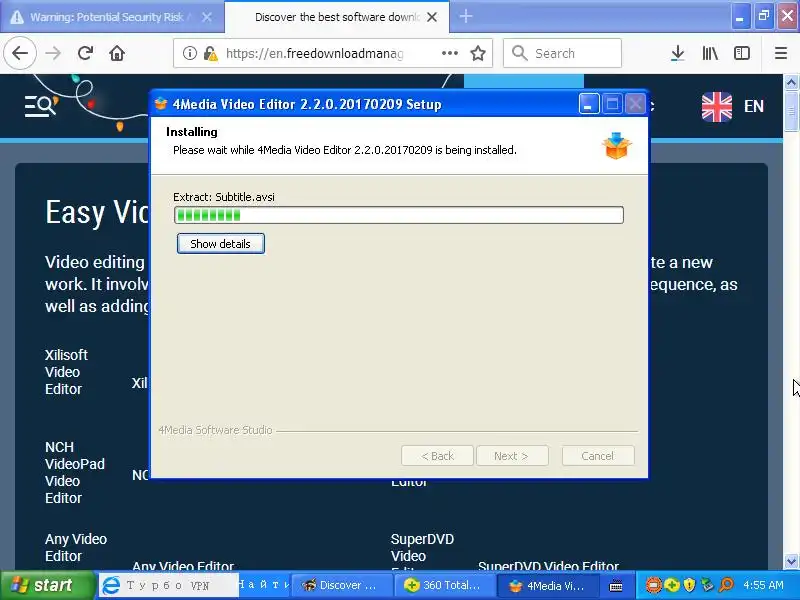Open the Firefox hamburger menu
Viewport: 800px width, 600px height.
point(781,53)
